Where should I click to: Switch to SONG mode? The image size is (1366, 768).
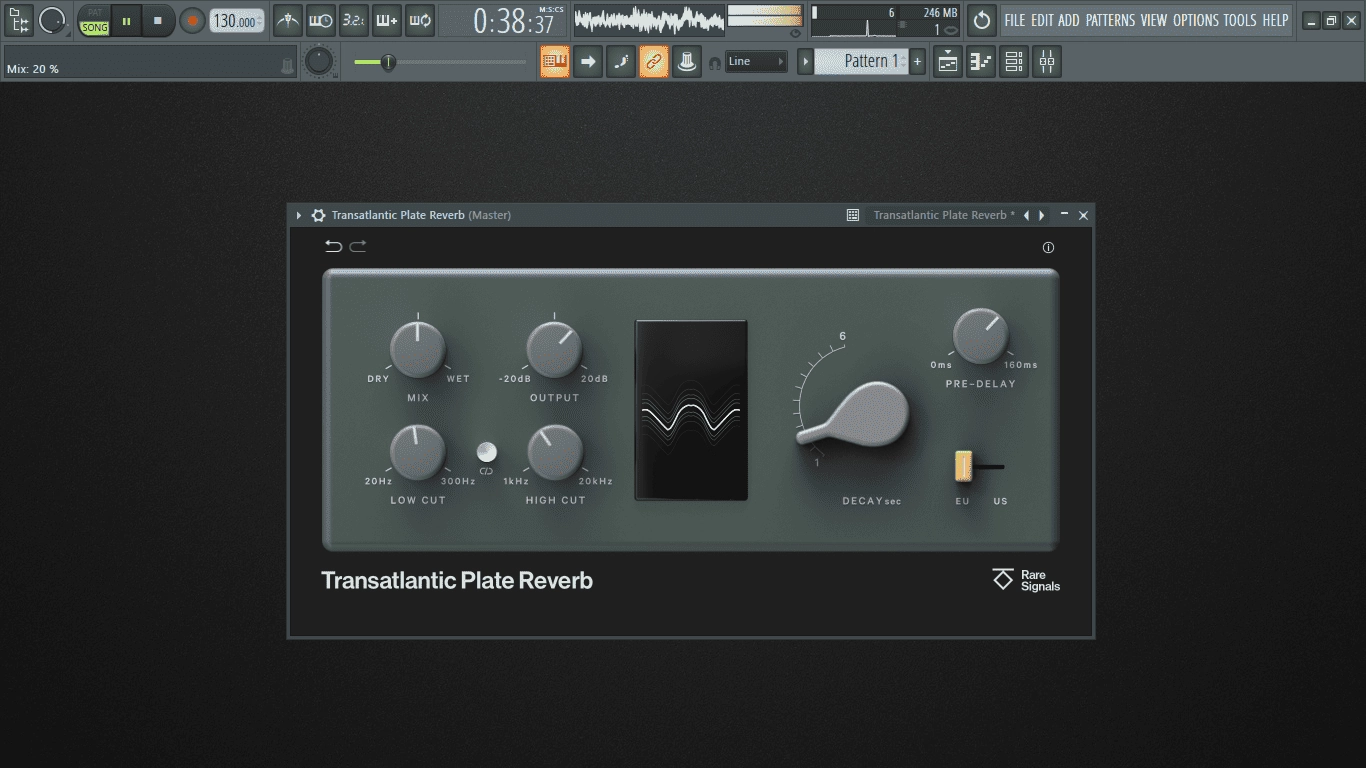(95, 28)
